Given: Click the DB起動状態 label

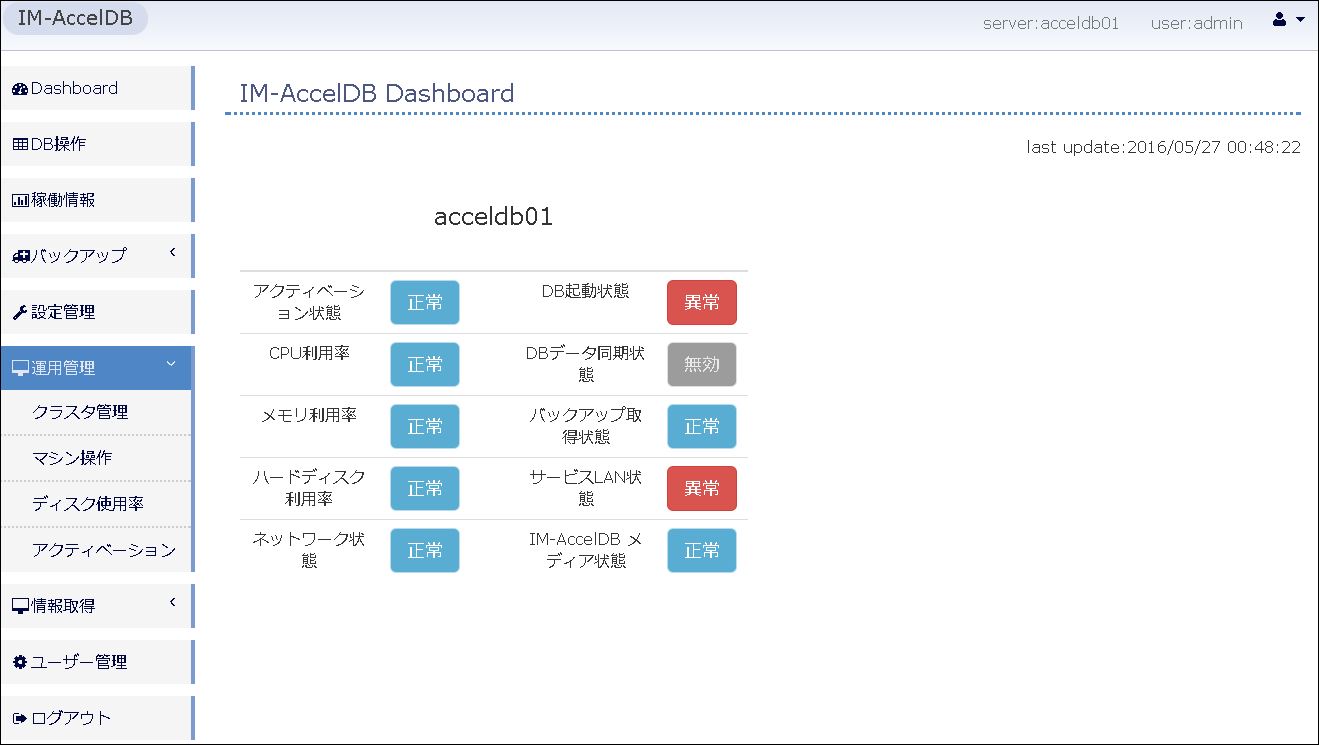Looking at the screenshot, I should [x=586, y=291].
